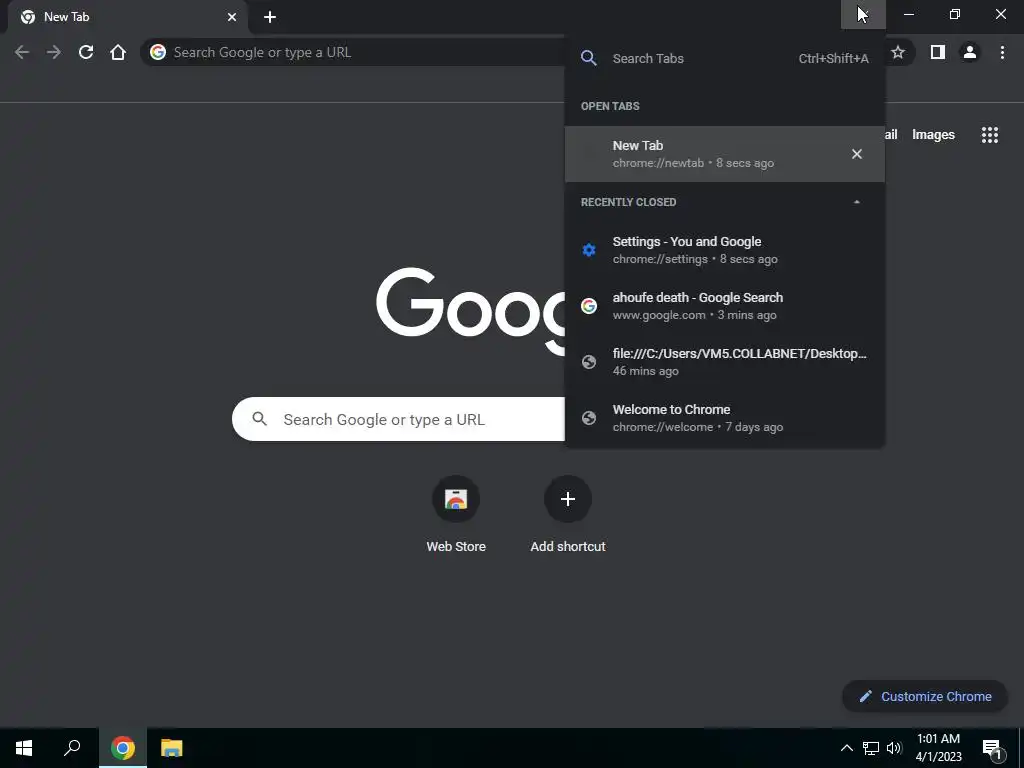Open the Google apps grid

tap(990, 135)
